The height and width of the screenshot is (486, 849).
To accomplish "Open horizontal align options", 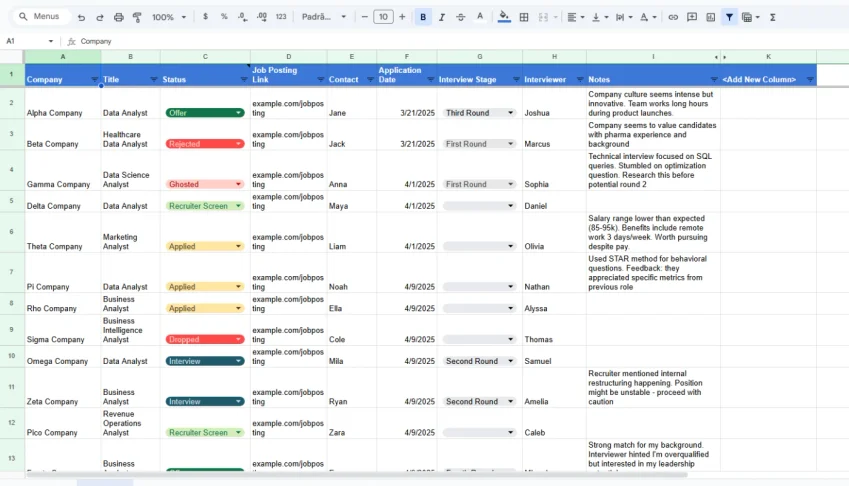I will coord(575,17).
